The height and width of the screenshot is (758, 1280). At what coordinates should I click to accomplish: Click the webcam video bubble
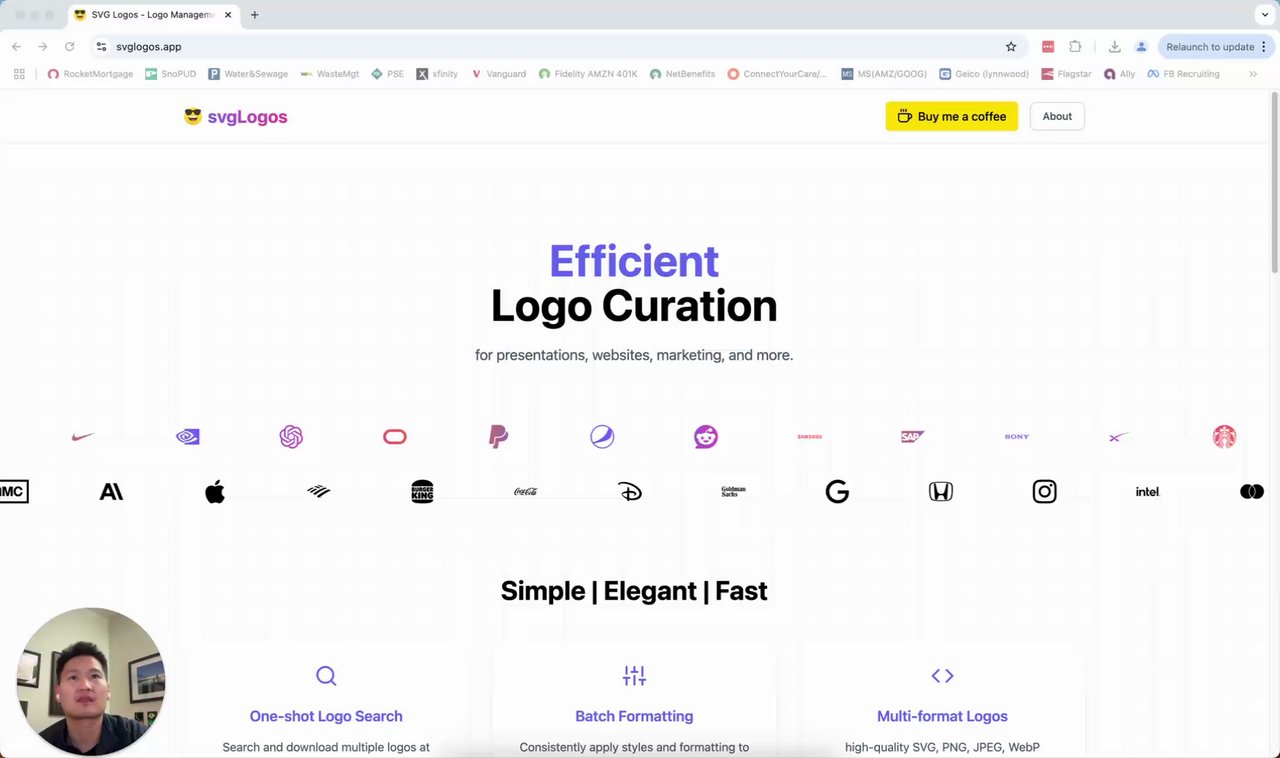[90, 682]
